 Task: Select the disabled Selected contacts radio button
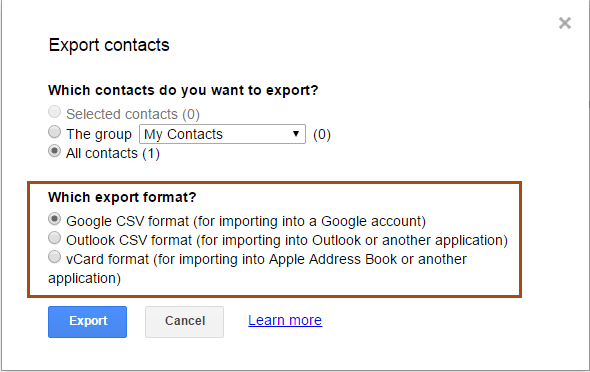(55, 112)
